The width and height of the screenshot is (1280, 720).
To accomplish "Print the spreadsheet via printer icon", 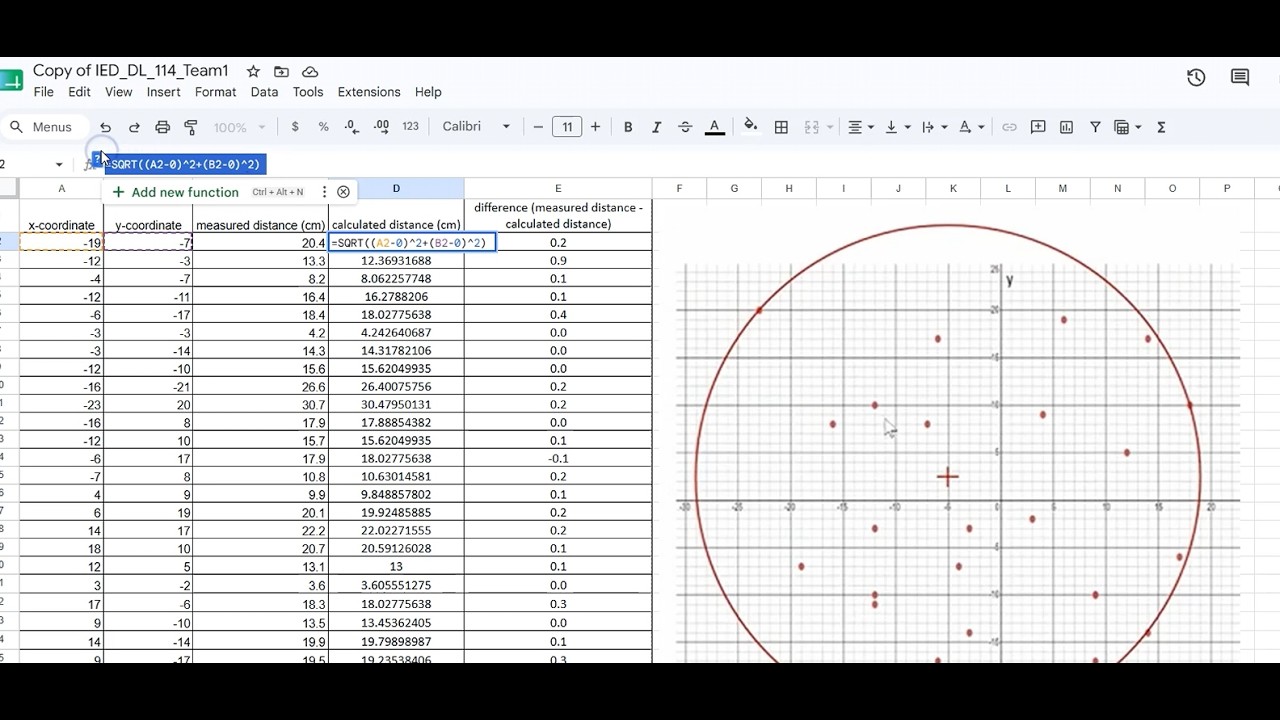I will [x=163, y=127].
